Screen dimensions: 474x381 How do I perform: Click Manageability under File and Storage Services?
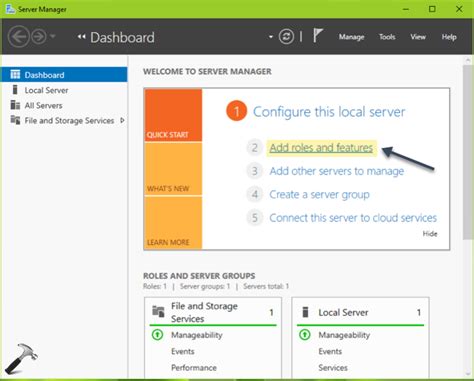197,335
